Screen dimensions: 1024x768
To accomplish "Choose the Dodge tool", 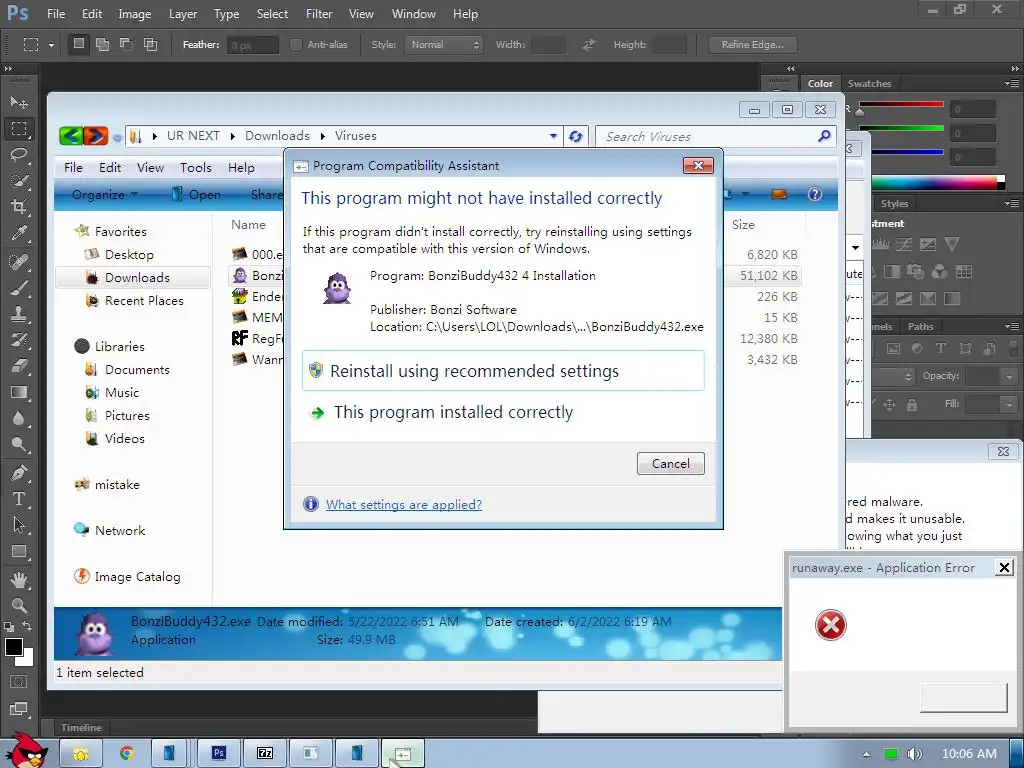I will pos(19,445).
